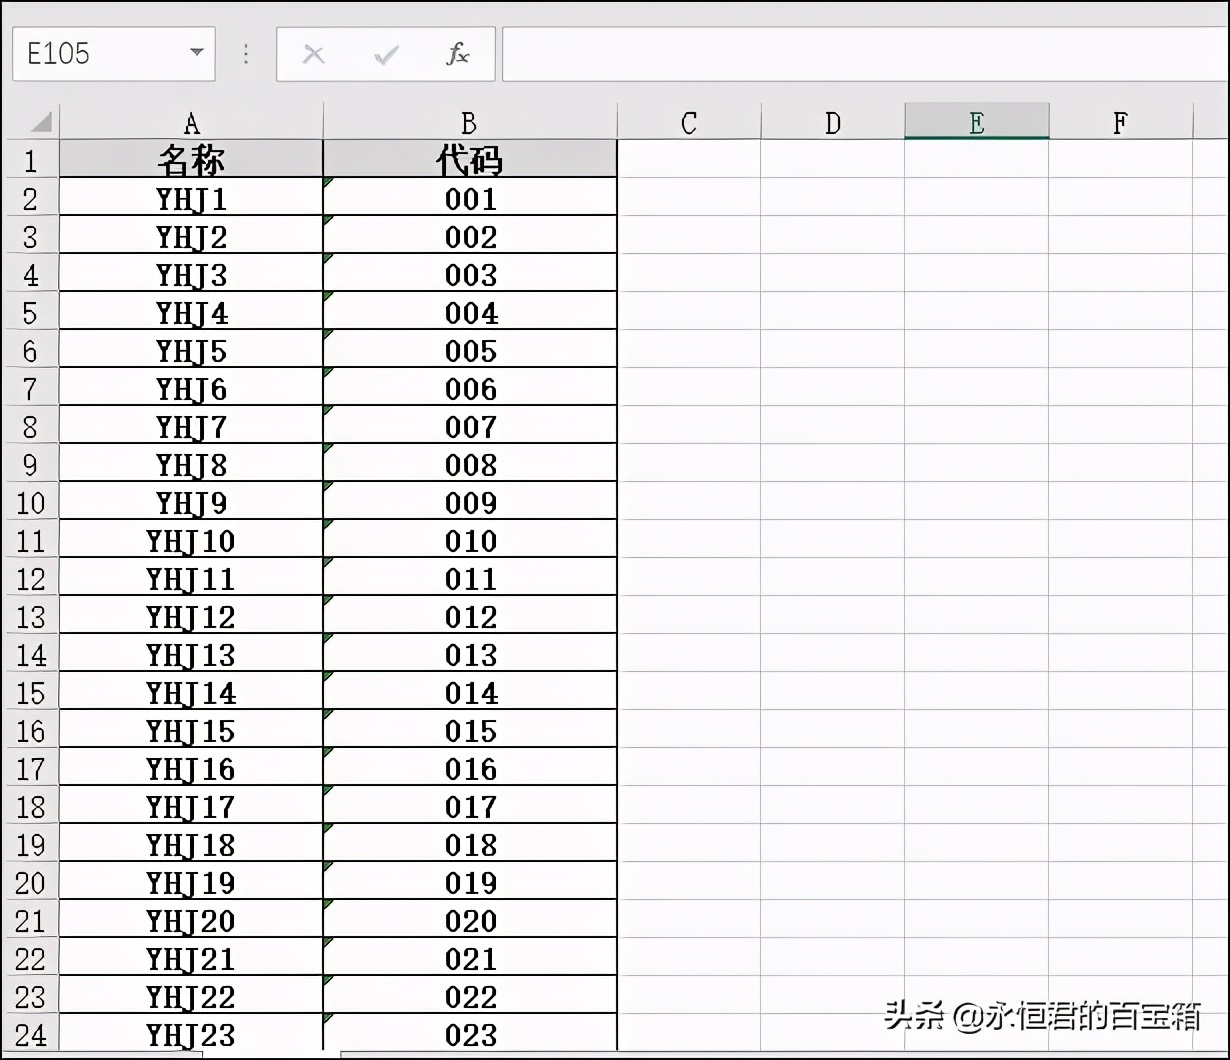
Task: Click the code cell 011
Action: point(470,578)
